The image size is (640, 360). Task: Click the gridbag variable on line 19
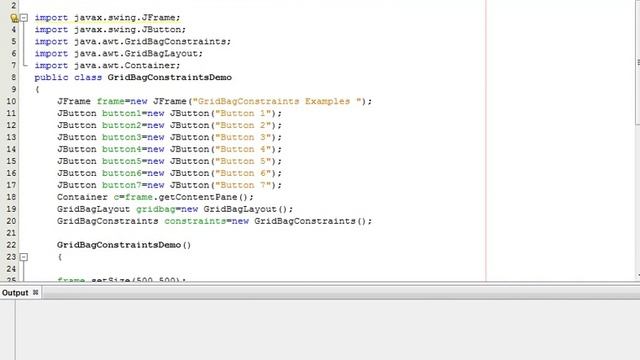pos(156,209)
